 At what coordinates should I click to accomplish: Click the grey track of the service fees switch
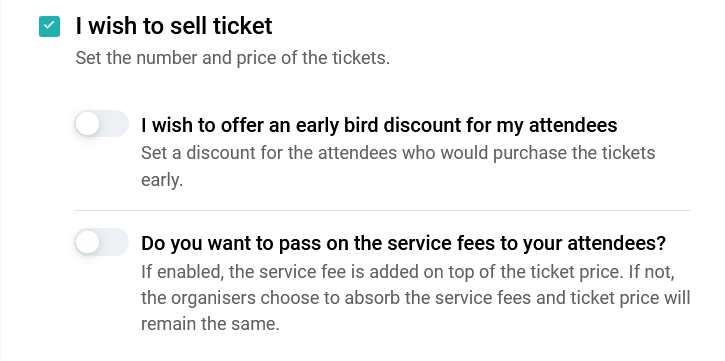115,242
